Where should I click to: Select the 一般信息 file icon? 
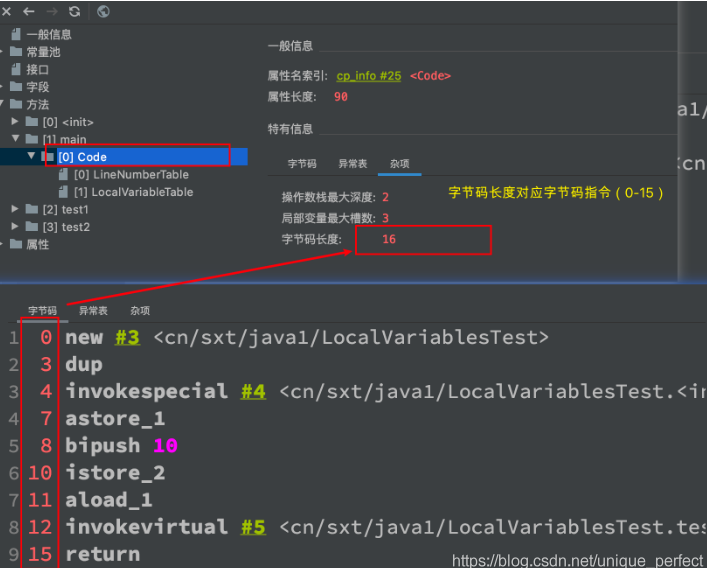pos(16,34)
